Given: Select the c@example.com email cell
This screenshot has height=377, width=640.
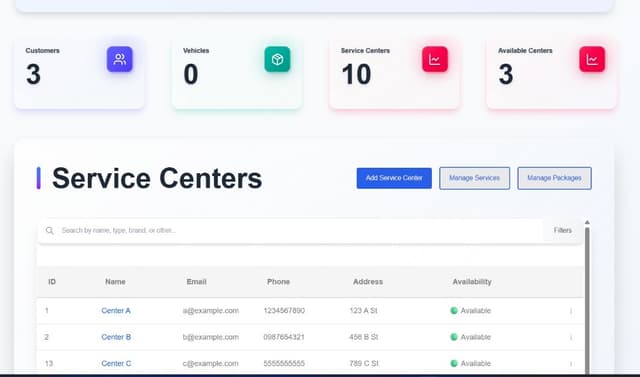Looking at the screenshot, I should click(x=210, y=363).
